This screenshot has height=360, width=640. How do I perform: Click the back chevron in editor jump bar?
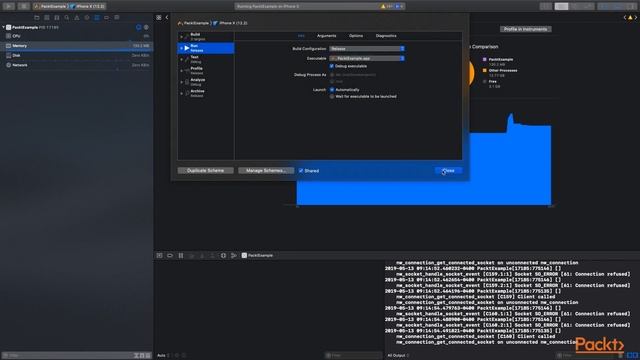(x=167, y=18)
